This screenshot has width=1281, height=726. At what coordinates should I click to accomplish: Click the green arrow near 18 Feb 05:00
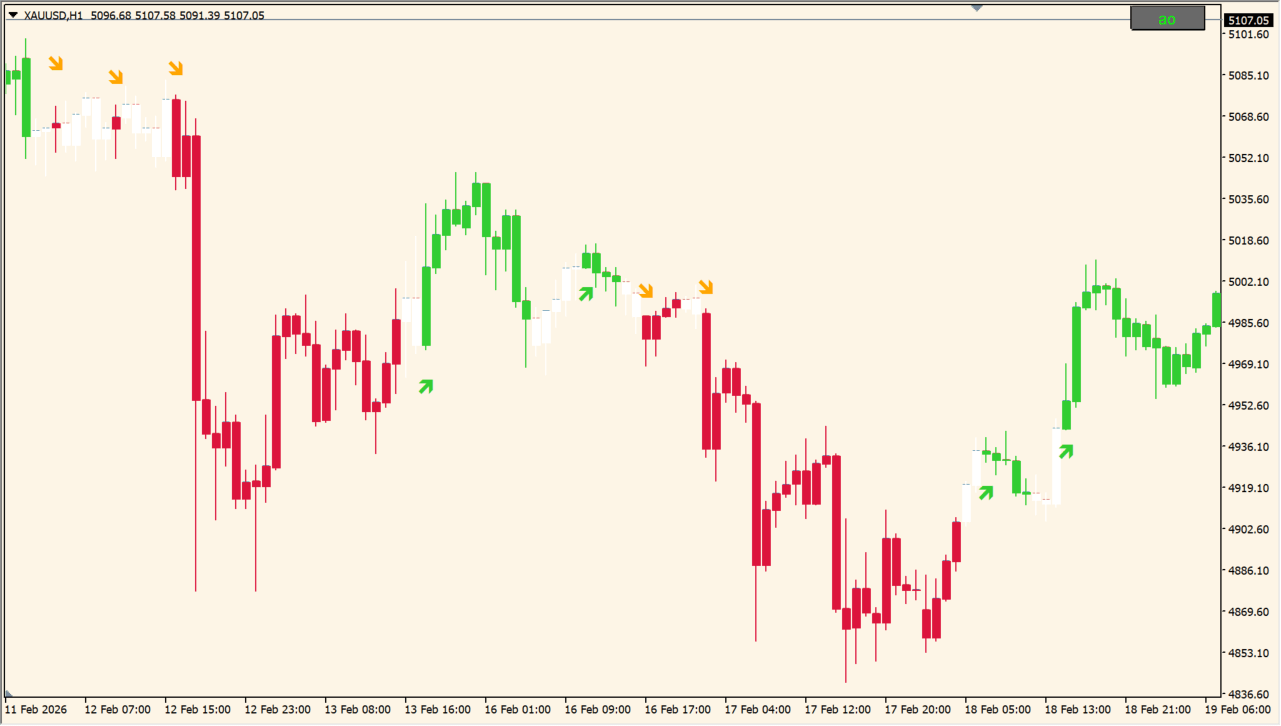pyautogui.click(x=986, y=492)
